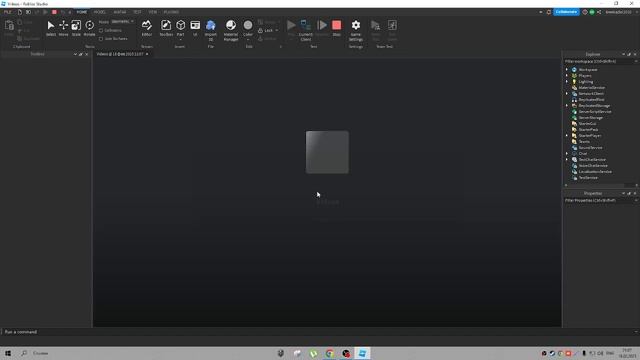Click the Lock tool

(266, 31)
